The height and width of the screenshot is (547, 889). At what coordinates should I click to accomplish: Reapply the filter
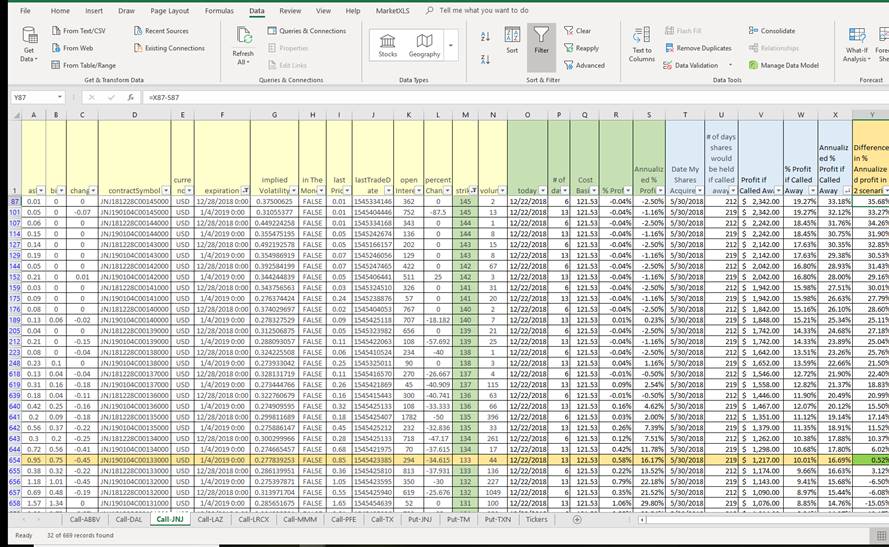581,48
